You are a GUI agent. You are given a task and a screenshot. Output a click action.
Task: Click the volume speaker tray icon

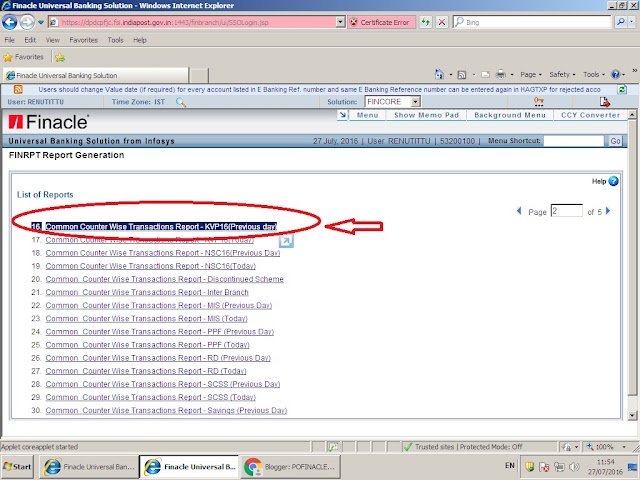(574, 467)
